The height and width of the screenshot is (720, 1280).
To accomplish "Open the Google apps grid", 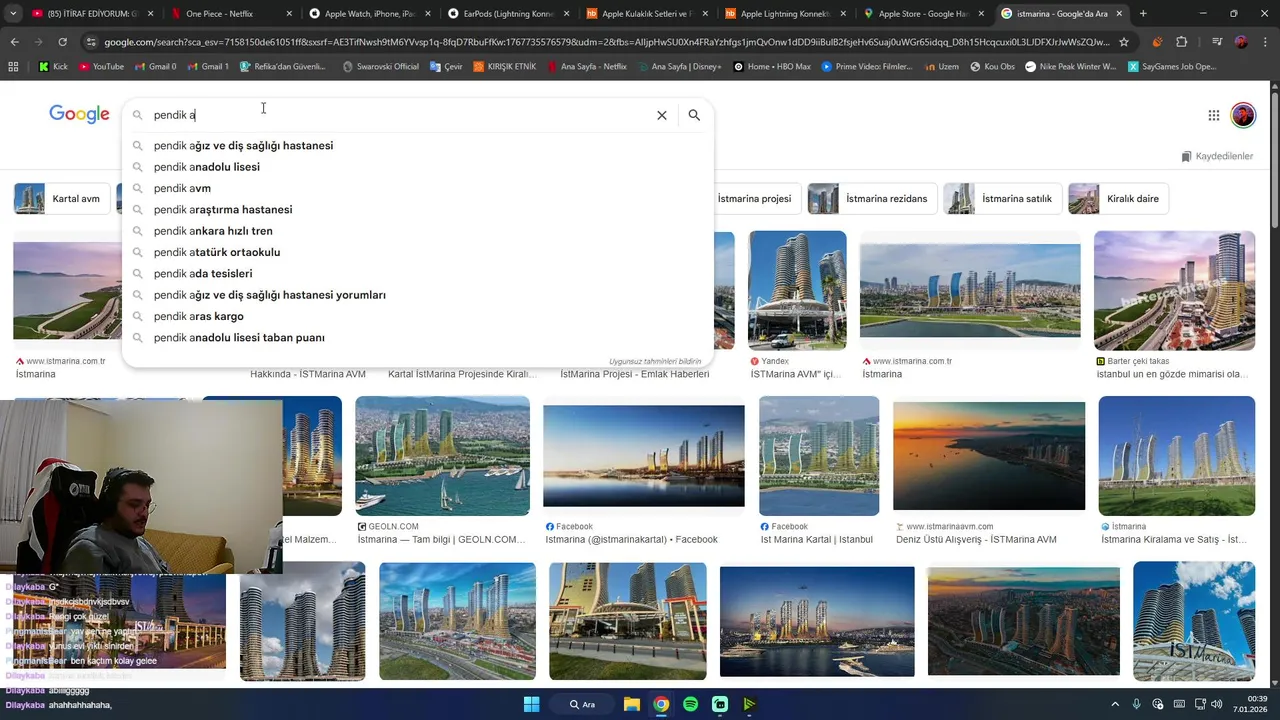I will click(x=1213, y=115).
